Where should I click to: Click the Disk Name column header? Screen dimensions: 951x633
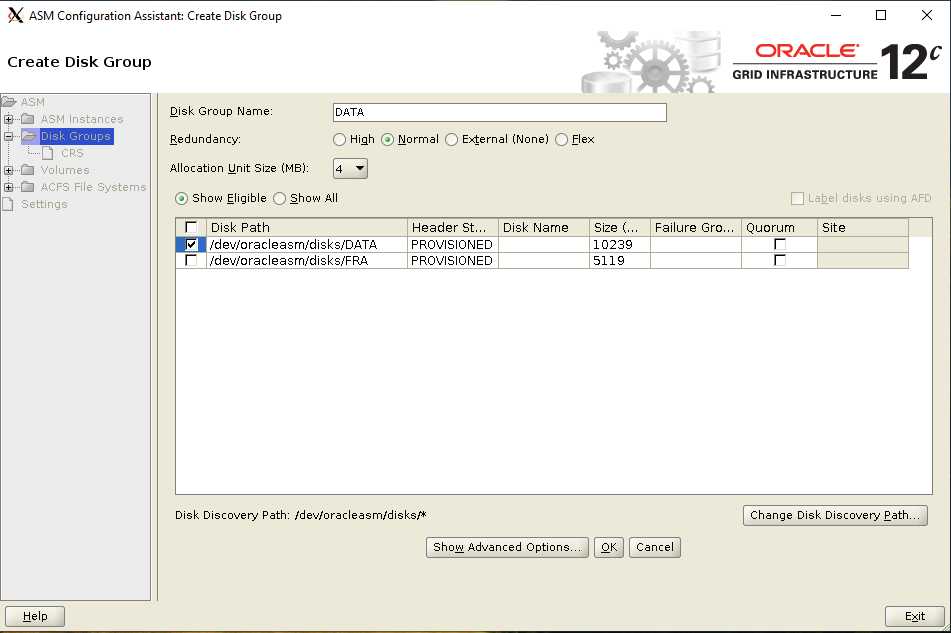[x=543, y=227]
